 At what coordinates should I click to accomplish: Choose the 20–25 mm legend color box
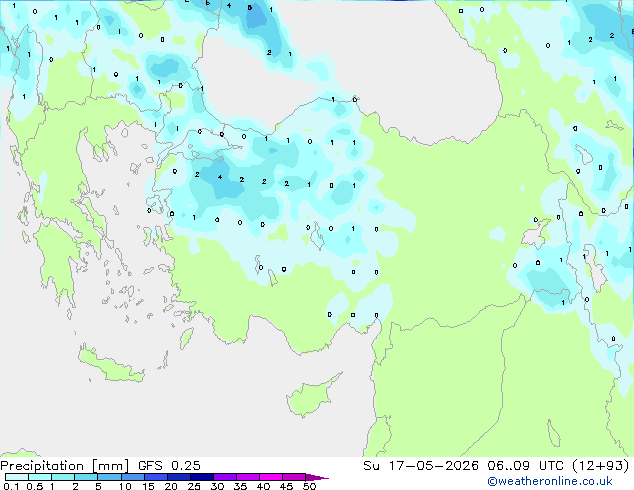coord(179,477)
